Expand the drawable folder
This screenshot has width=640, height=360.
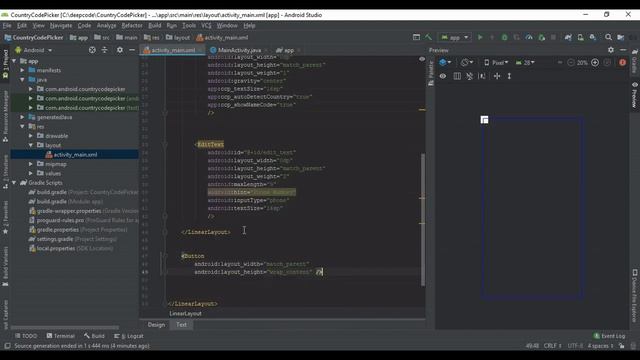coord(31,136)
